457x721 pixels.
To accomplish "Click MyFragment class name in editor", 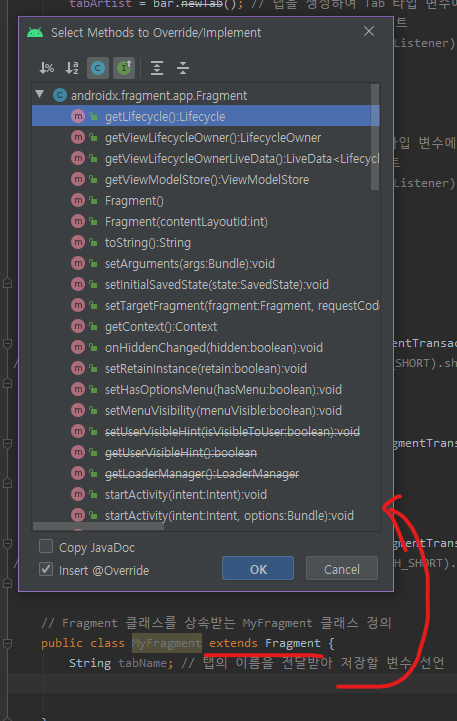I will pyautogui.click(x=167, y=643).
